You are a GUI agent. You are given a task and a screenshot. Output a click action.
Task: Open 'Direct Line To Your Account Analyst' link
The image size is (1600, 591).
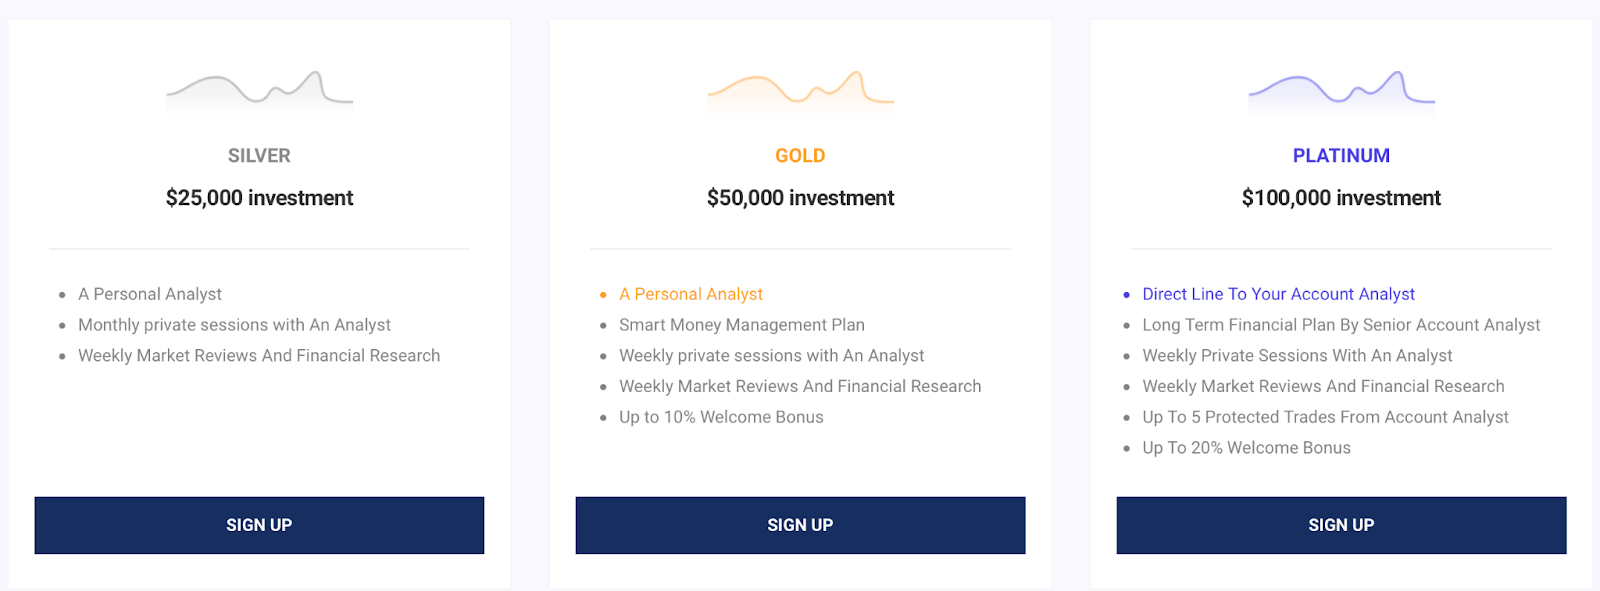pos(1279,294)
